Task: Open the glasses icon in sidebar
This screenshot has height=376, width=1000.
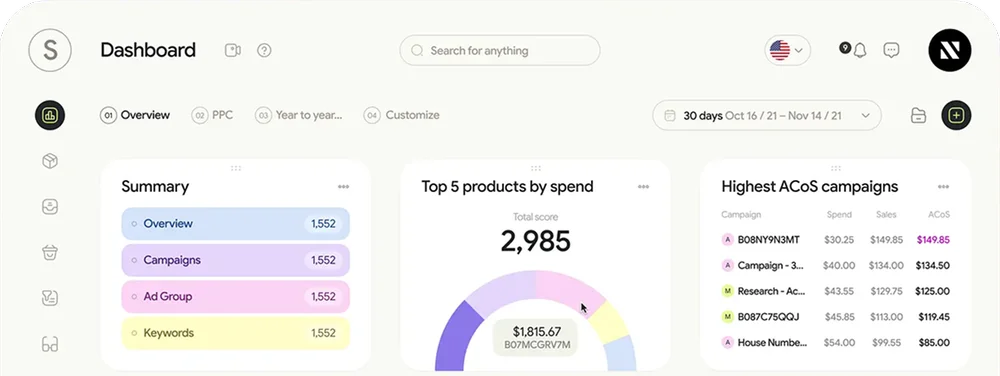Action: click(x=50, y=345)
